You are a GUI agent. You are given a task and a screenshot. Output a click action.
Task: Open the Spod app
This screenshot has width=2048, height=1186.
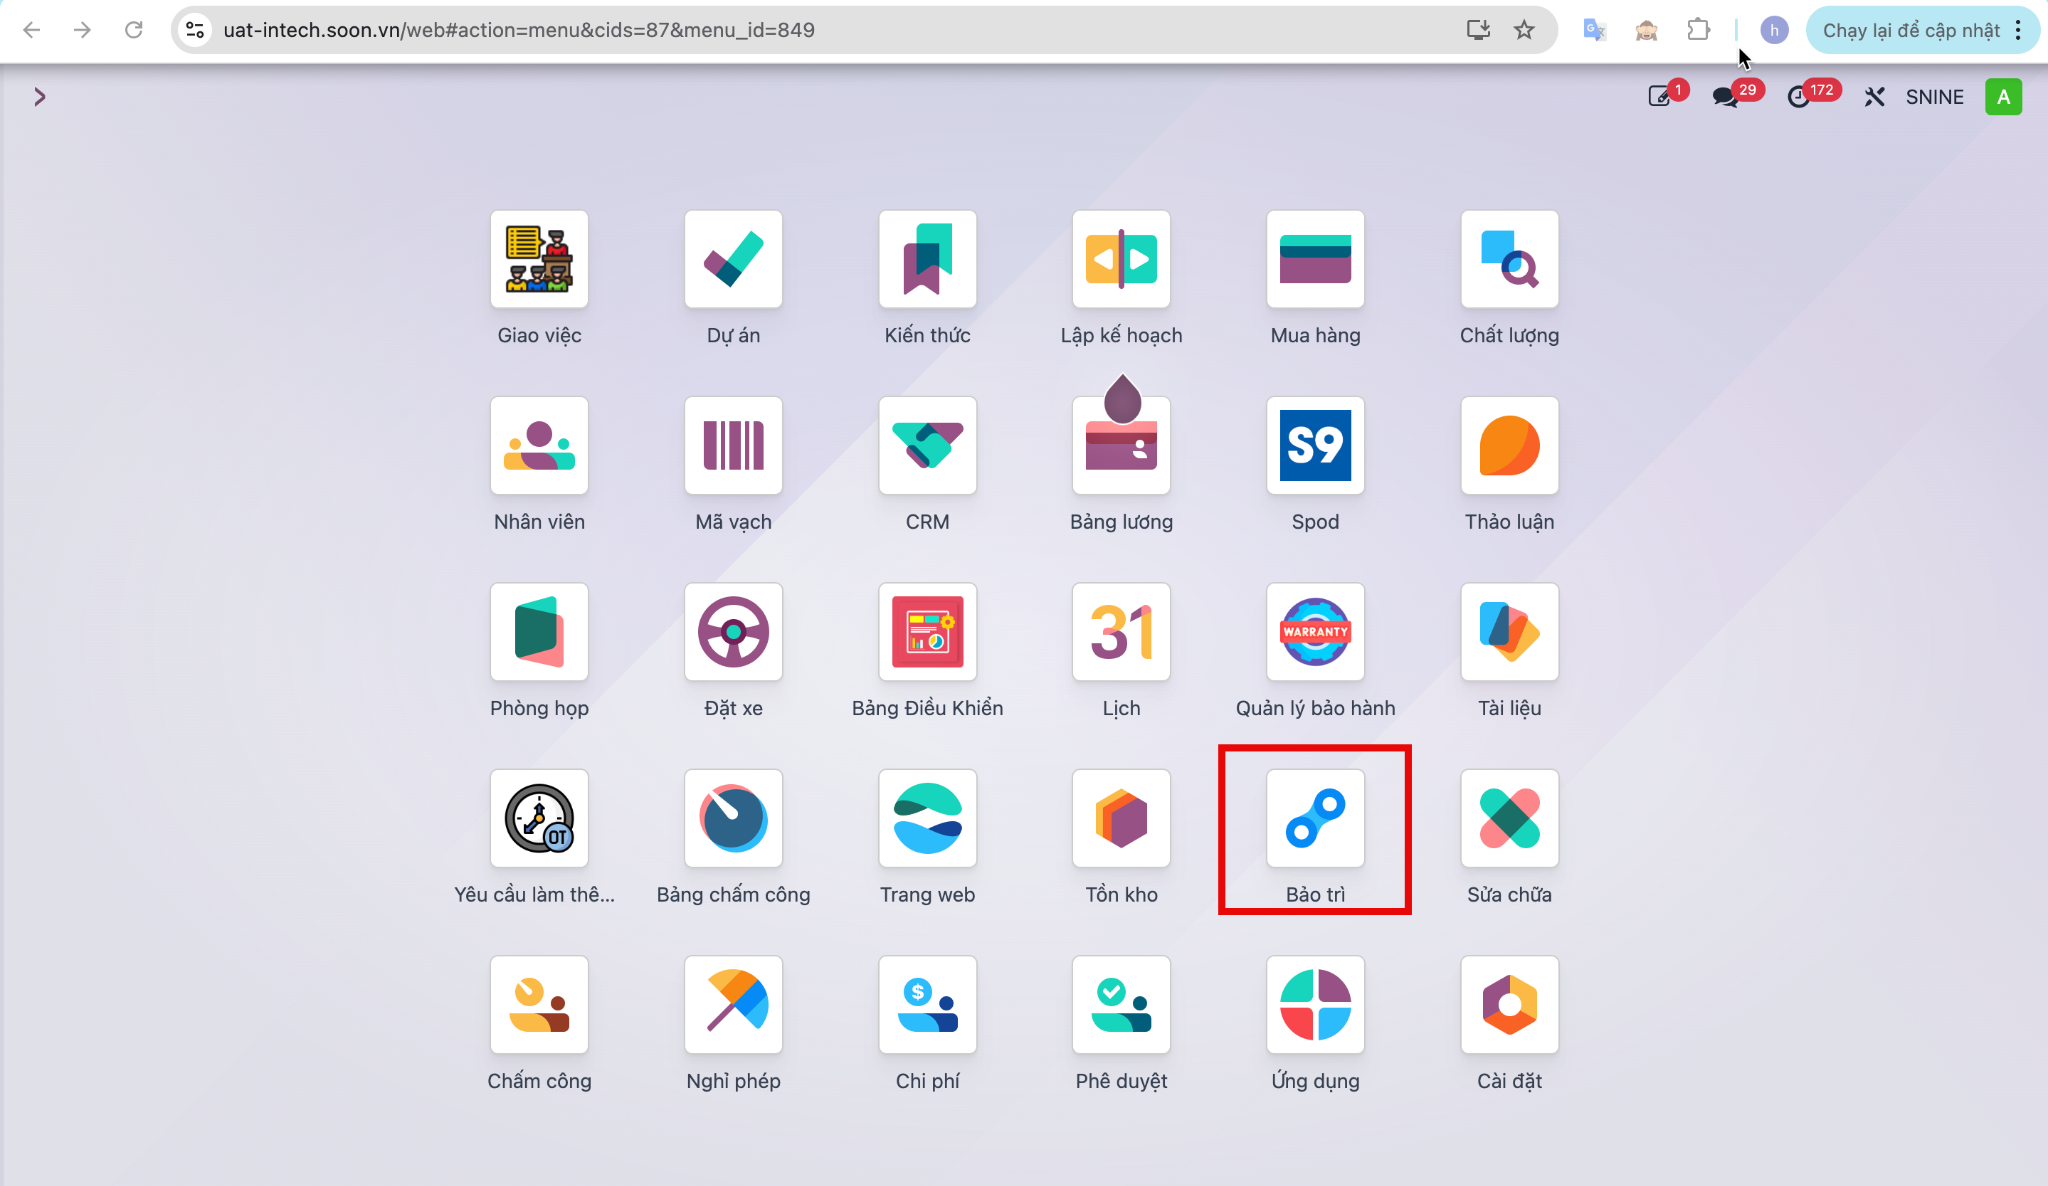pos(1315,445)
